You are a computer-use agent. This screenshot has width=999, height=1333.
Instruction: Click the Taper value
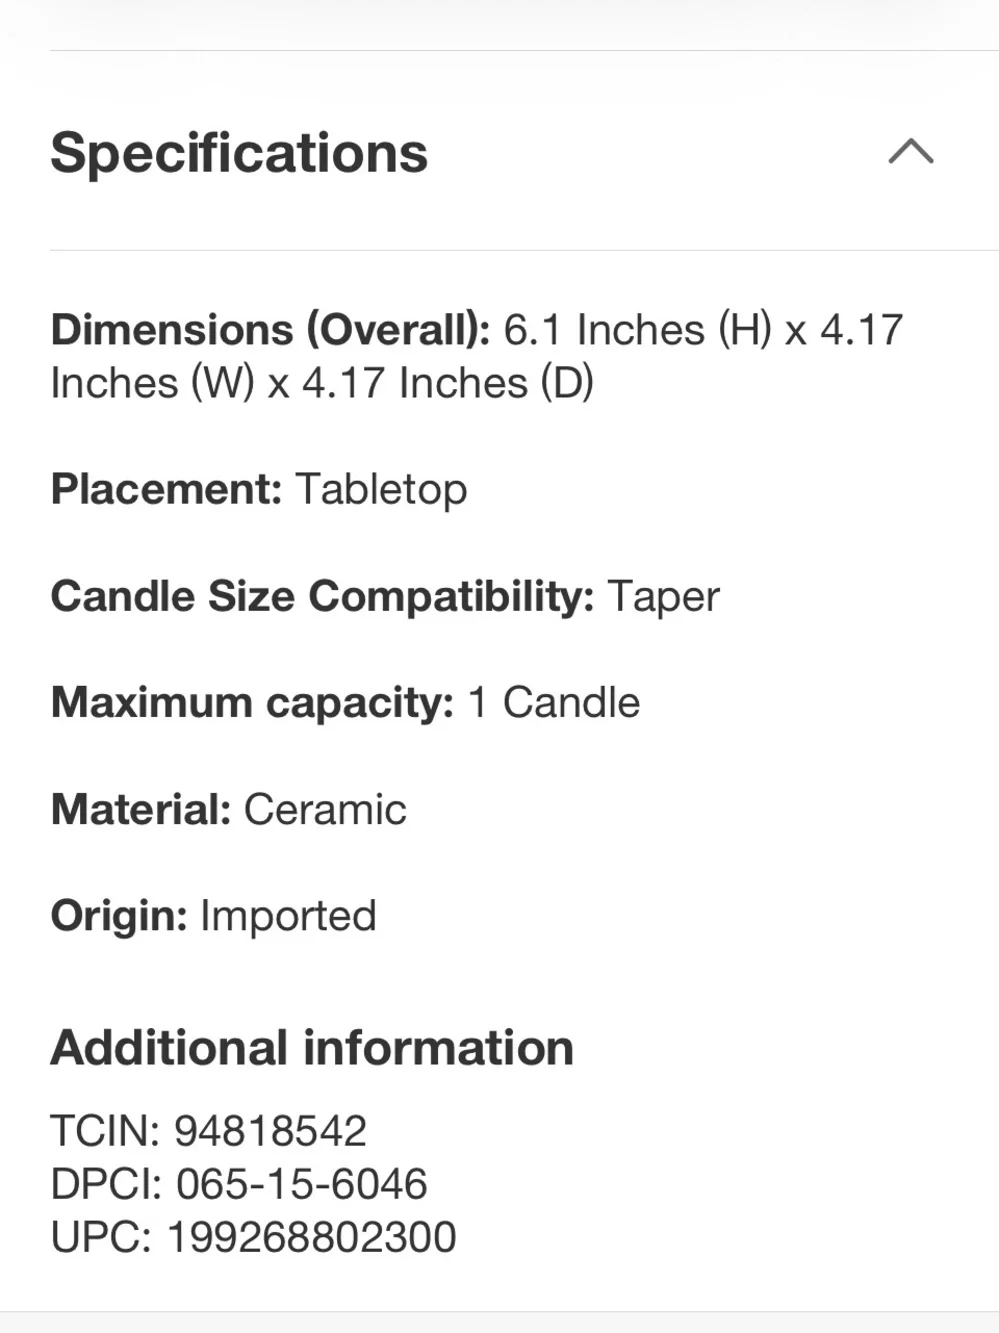[663, 597]
